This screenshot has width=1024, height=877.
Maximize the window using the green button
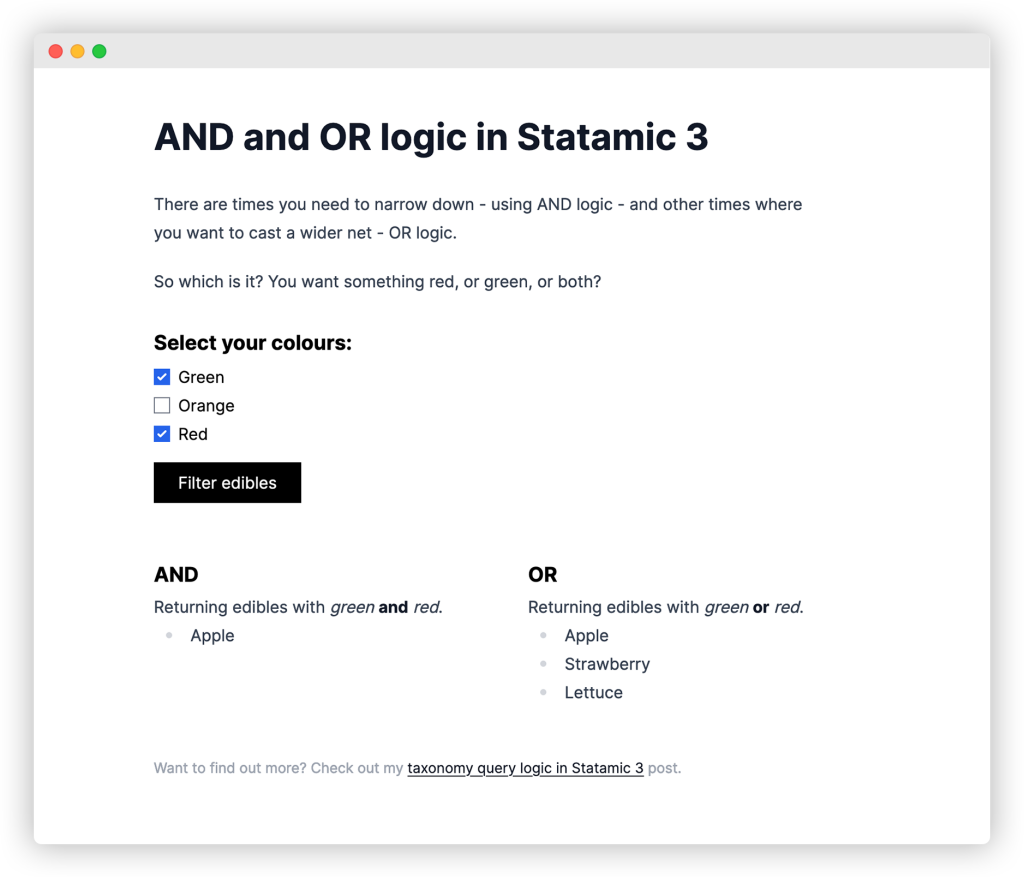99,51
